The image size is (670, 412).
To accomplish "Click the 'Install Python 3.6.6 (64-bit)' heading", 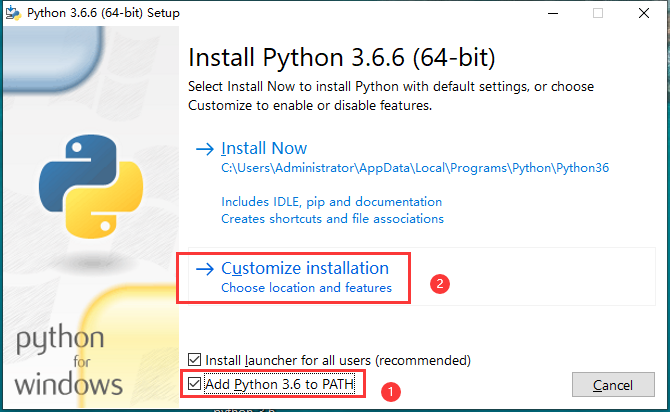I will coord(342,57).
